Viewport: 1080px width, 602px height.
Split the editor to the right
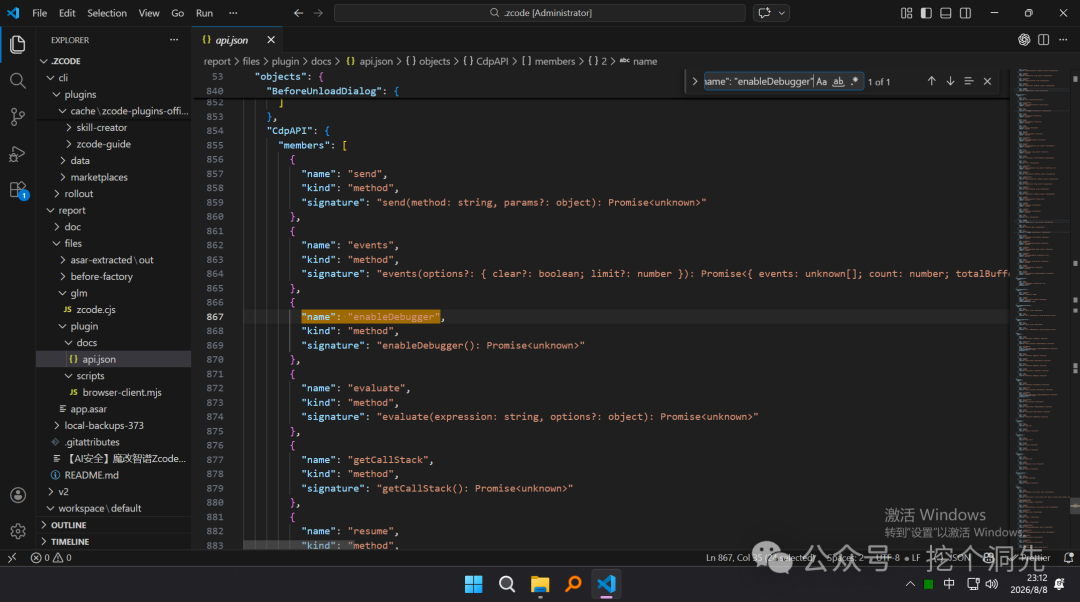point(1043,40)
